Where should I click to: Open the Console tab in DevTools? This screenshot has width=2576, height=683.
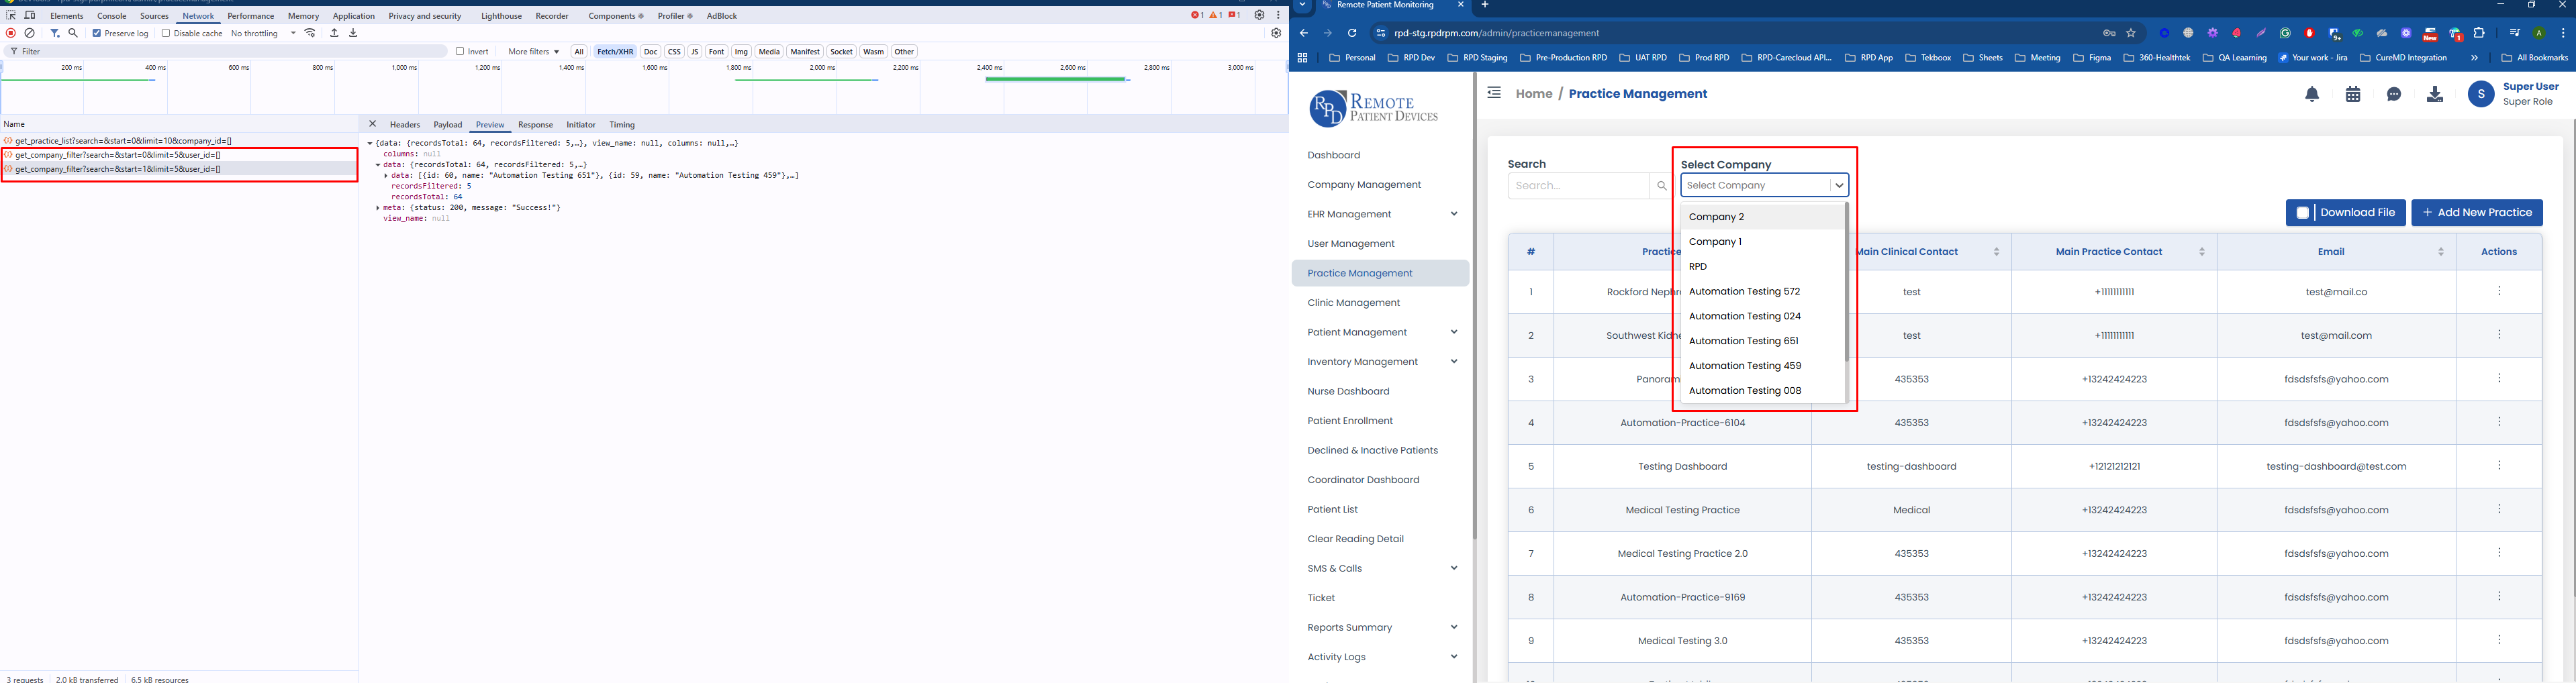[112, 16]
